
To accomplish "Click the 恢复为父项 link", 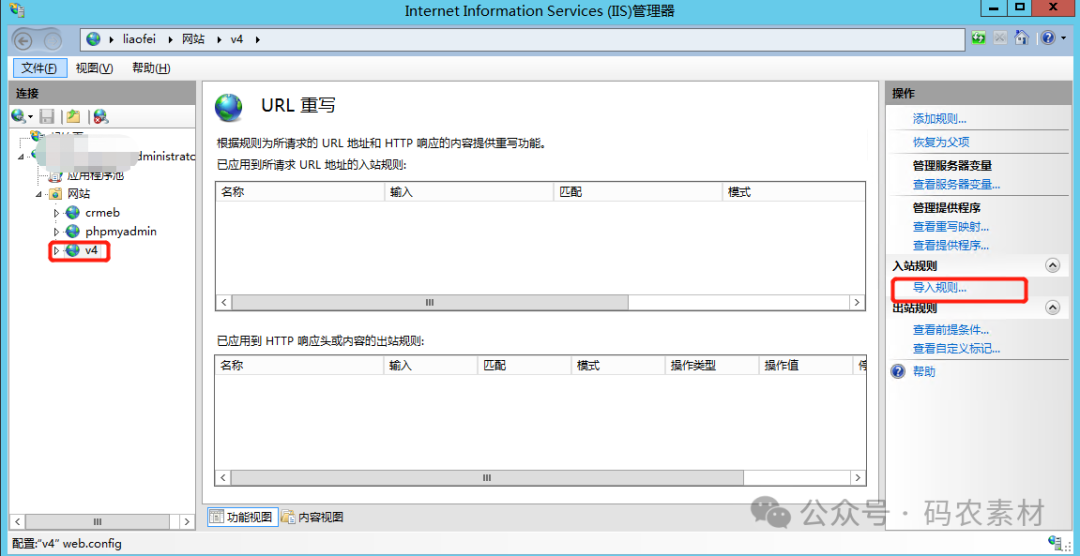I will click(x=941, y=142).
